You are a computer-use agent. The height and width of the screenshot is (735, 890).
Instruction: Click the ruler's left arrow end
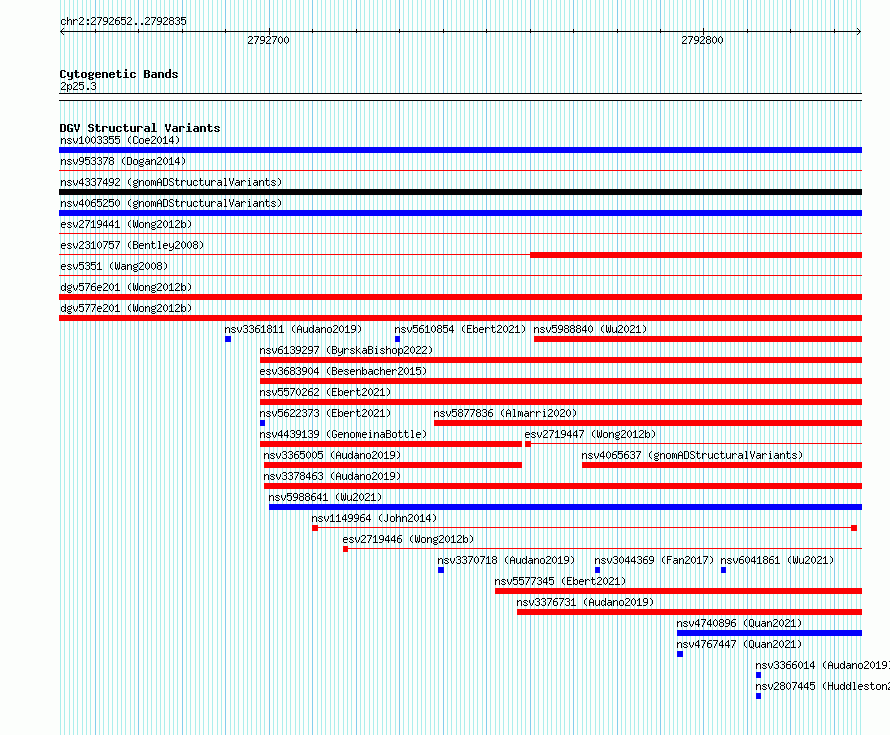click(62, 32)
